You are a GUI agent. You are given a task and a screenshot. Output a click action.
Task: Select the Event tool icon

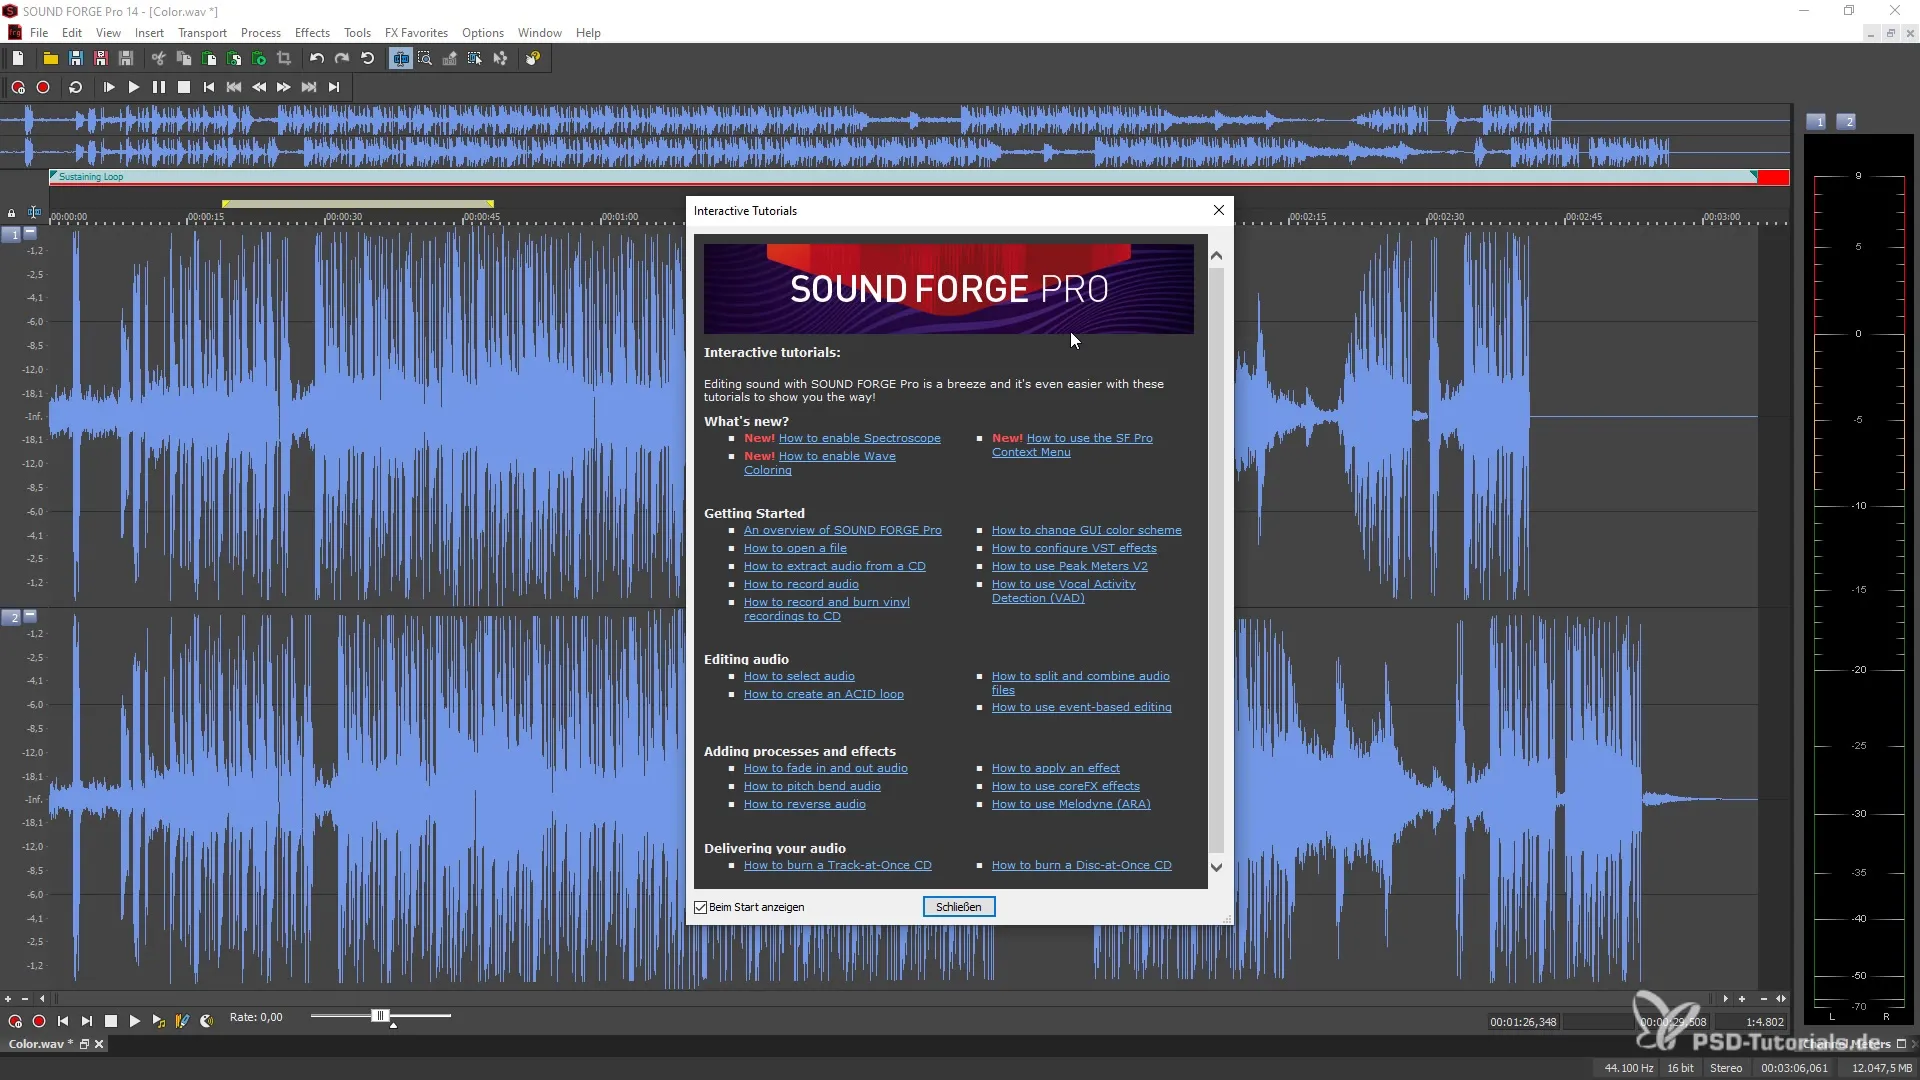[x=475, y=59]
